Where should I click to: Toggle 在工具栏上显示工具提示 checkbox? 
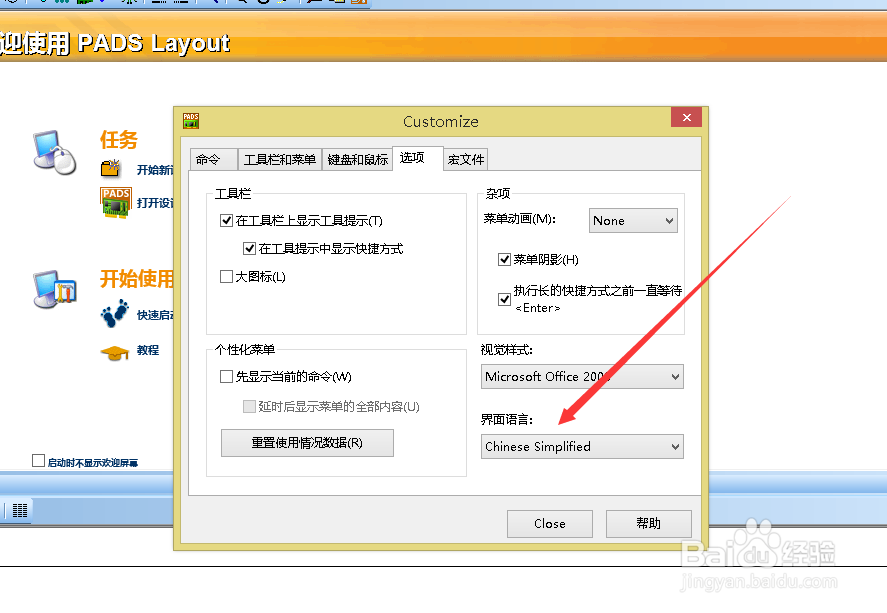coord(226,221)
